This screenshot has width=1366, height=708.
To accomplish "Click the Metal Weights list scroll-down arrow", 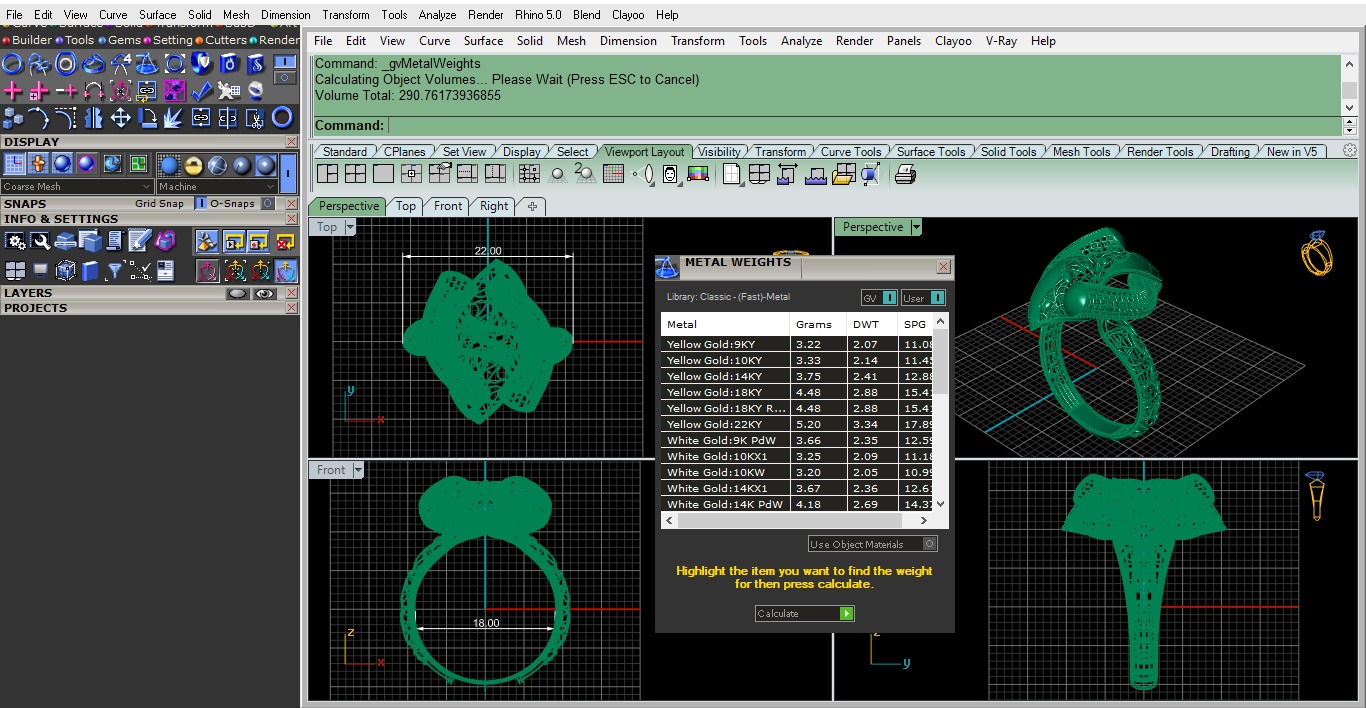I will pos(940,504).
